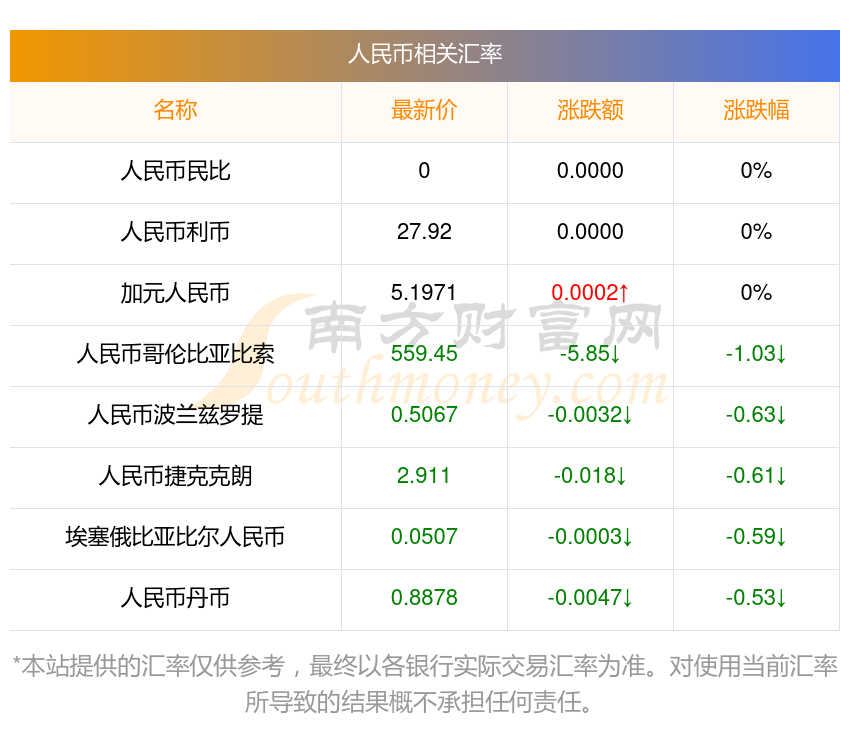Click the latest price 5.1971

[424, 293]
